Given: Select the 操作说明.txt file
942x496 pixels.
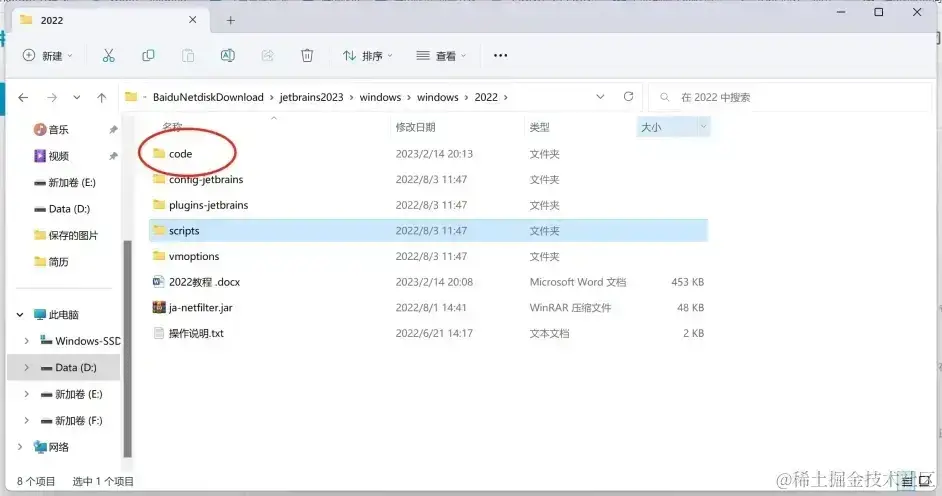Looking at the screenshot, I should point(196,333).
